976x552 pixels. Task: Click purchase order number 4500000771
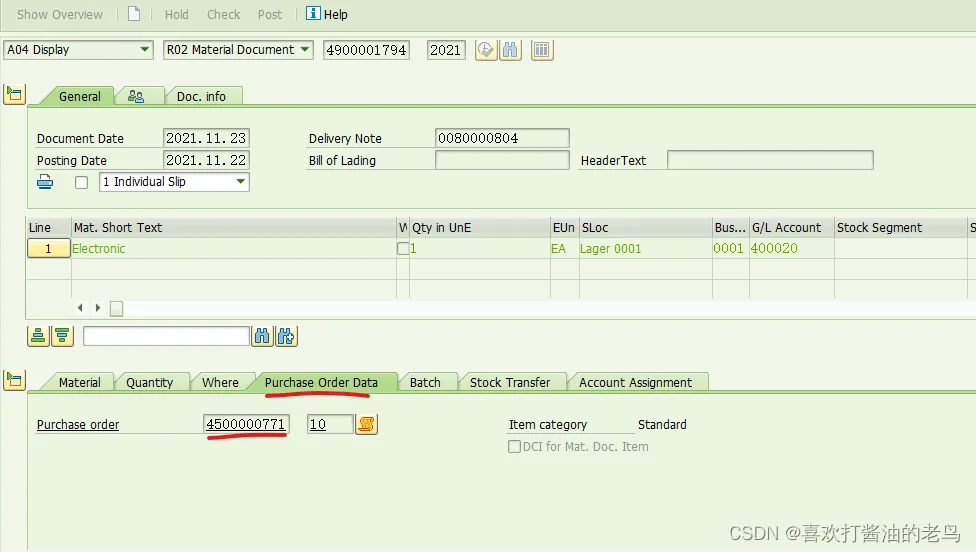[x=246, y=424]
